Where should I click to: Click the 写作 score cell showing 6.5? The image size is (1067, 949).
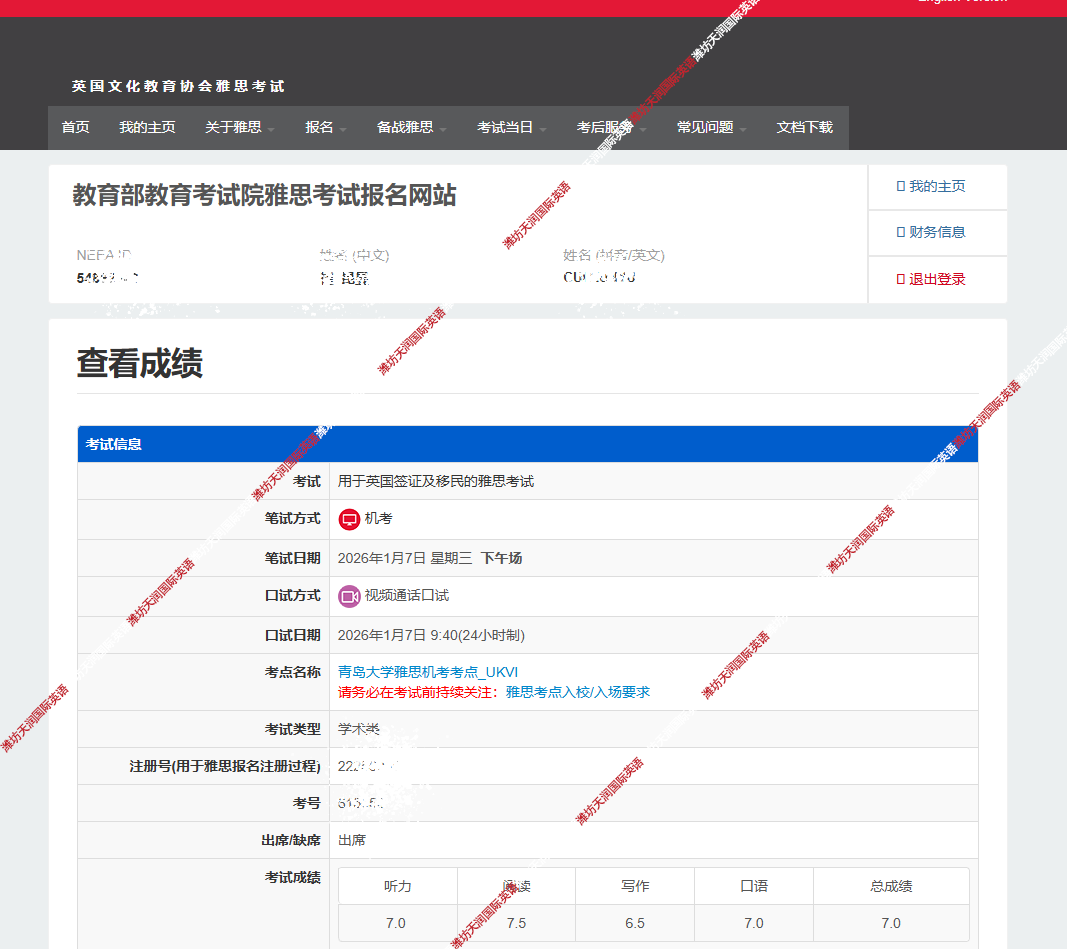pos(634,923)
